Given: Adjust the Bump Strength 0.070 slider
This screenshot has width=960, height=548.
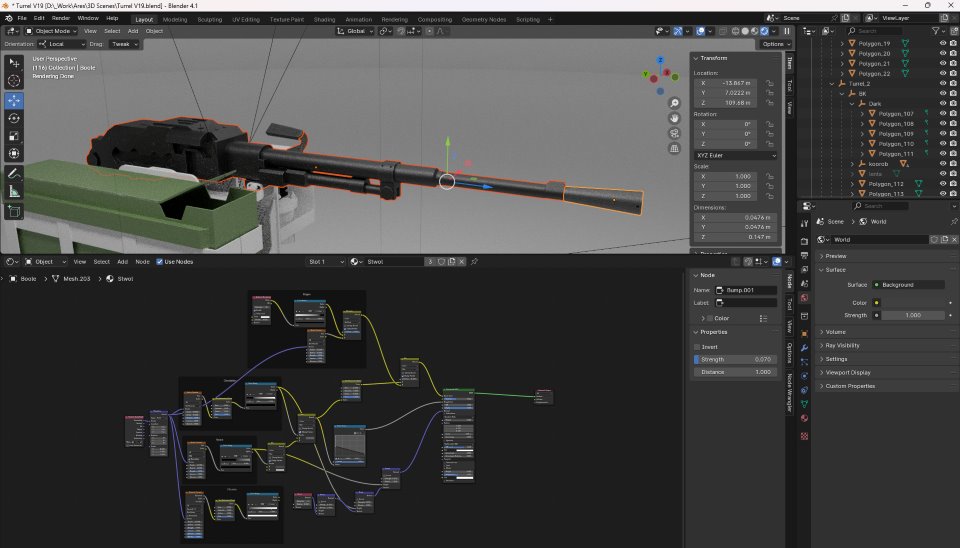Looking at the screenshot, I should click(735, 359).
